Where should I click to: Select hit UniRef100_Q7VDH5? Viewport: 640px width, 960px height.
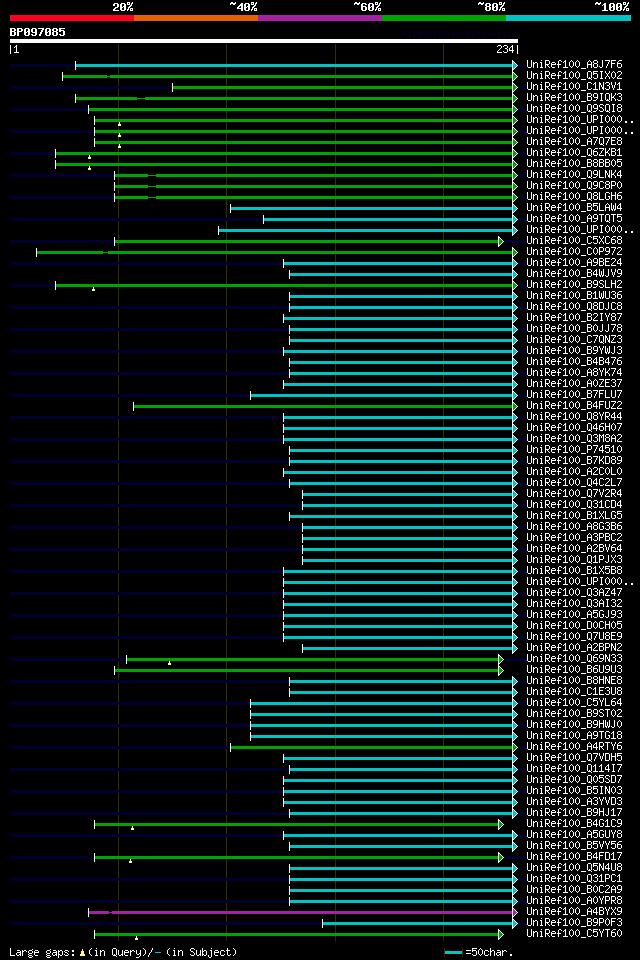[574, 758]
